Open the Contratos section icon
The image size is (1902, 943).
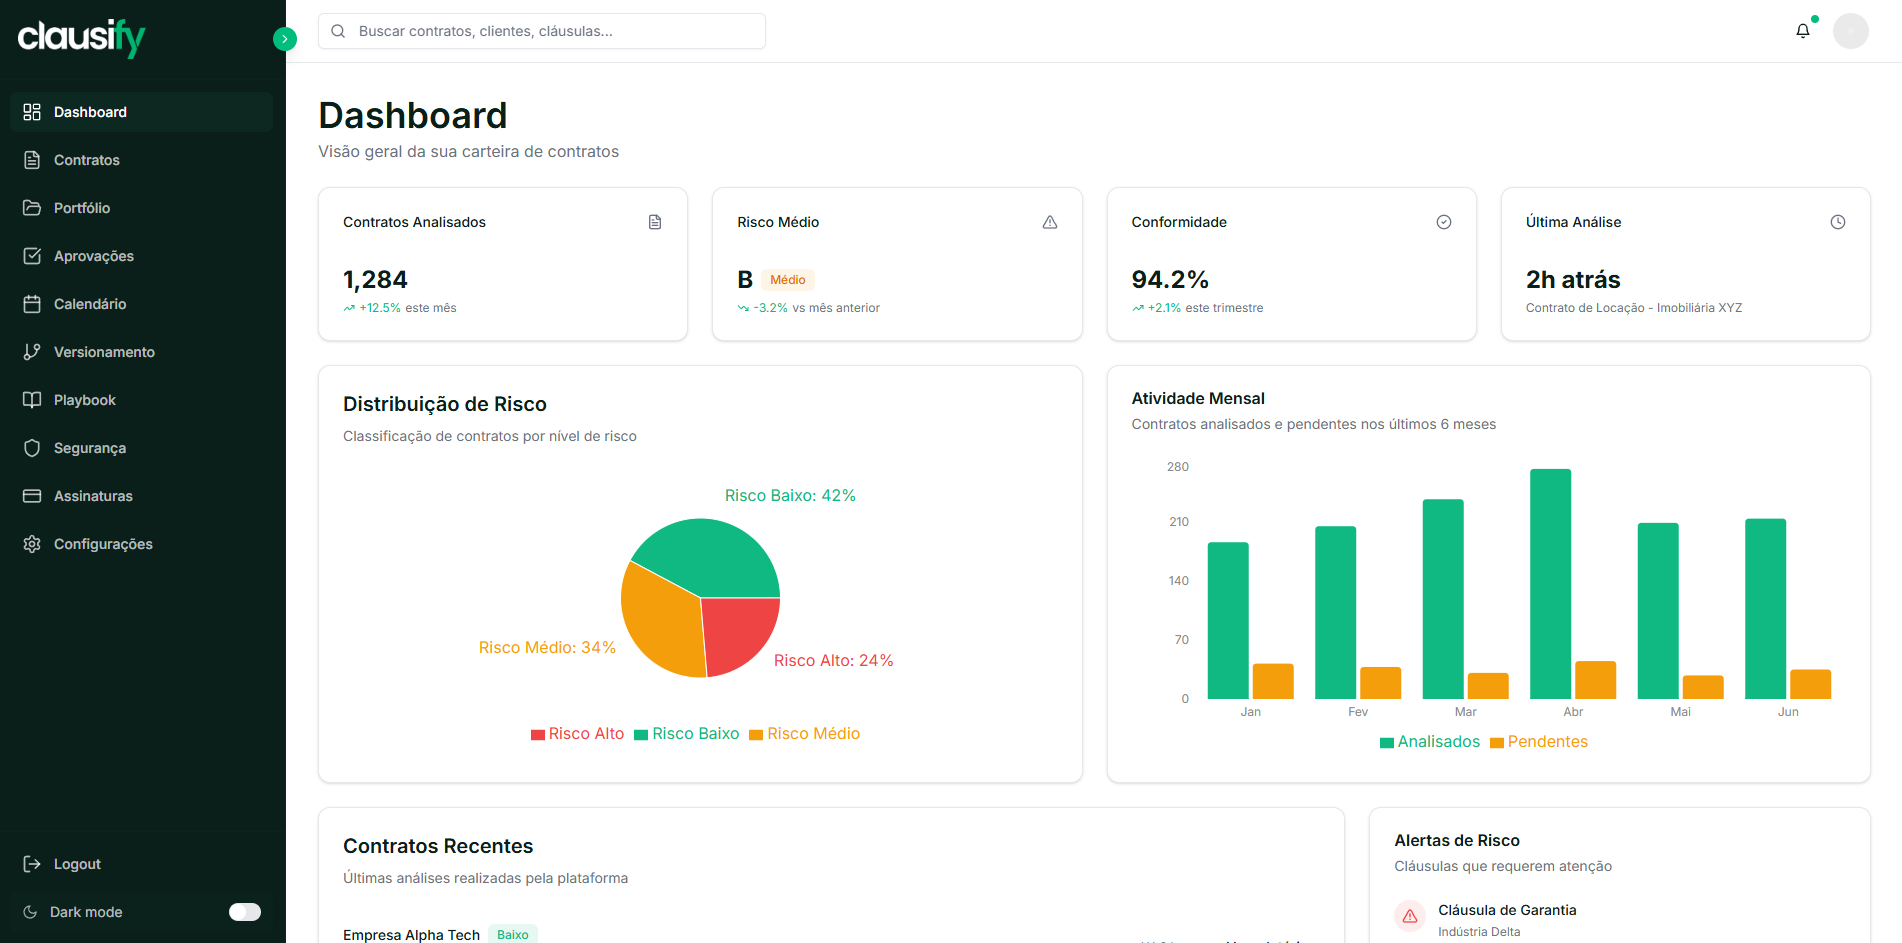click(32, 160)
